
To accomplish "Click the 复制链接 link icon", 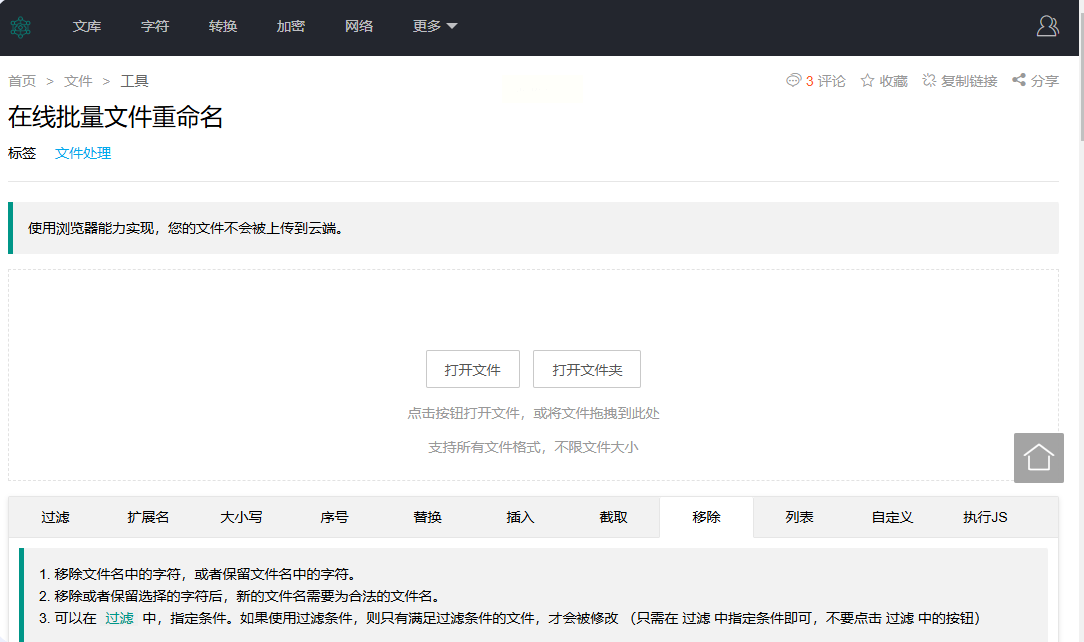I will coord(929,81).
